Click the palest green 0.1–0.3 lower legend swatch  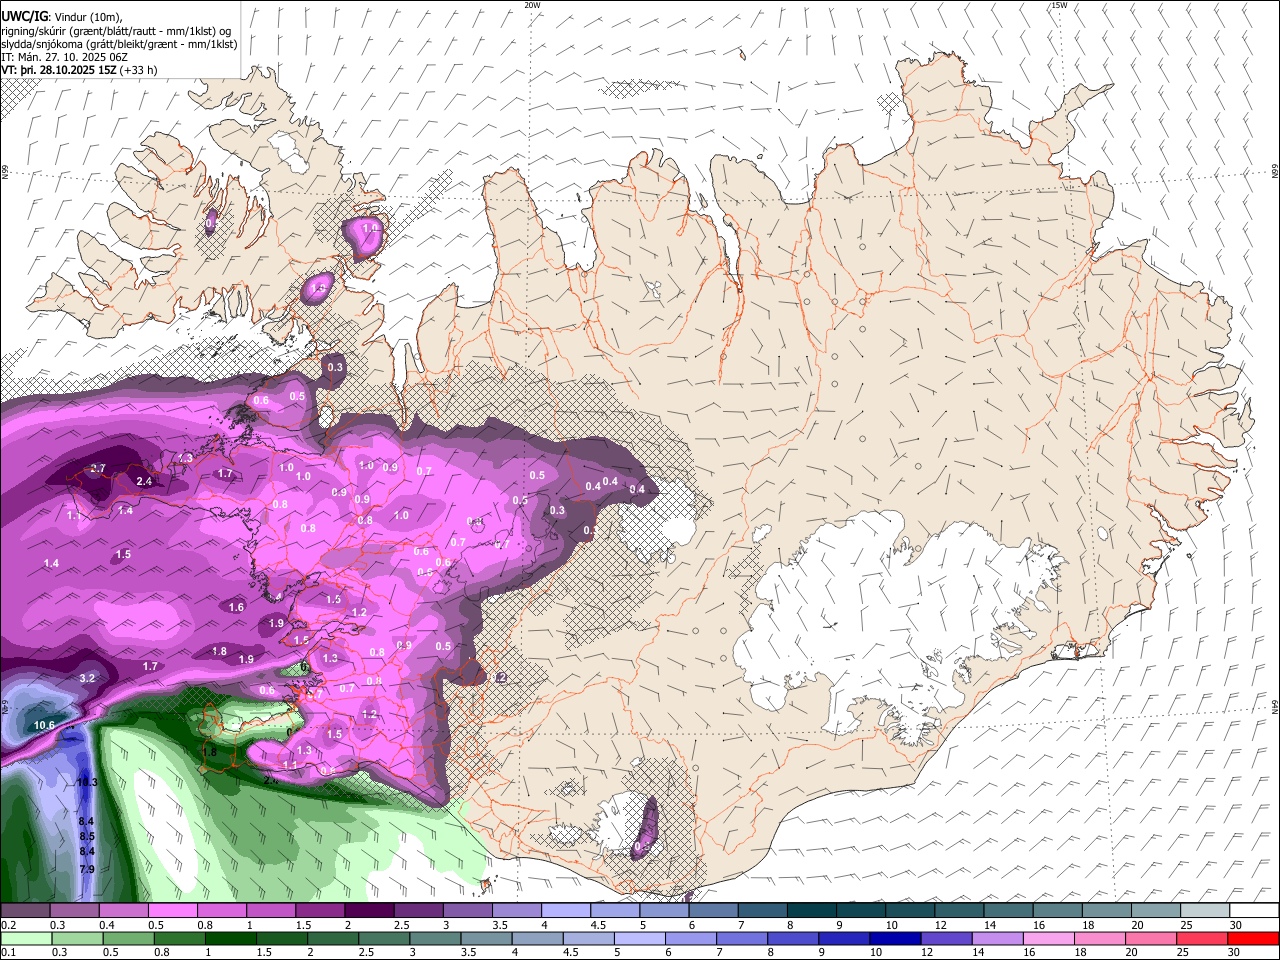[26, 938]
